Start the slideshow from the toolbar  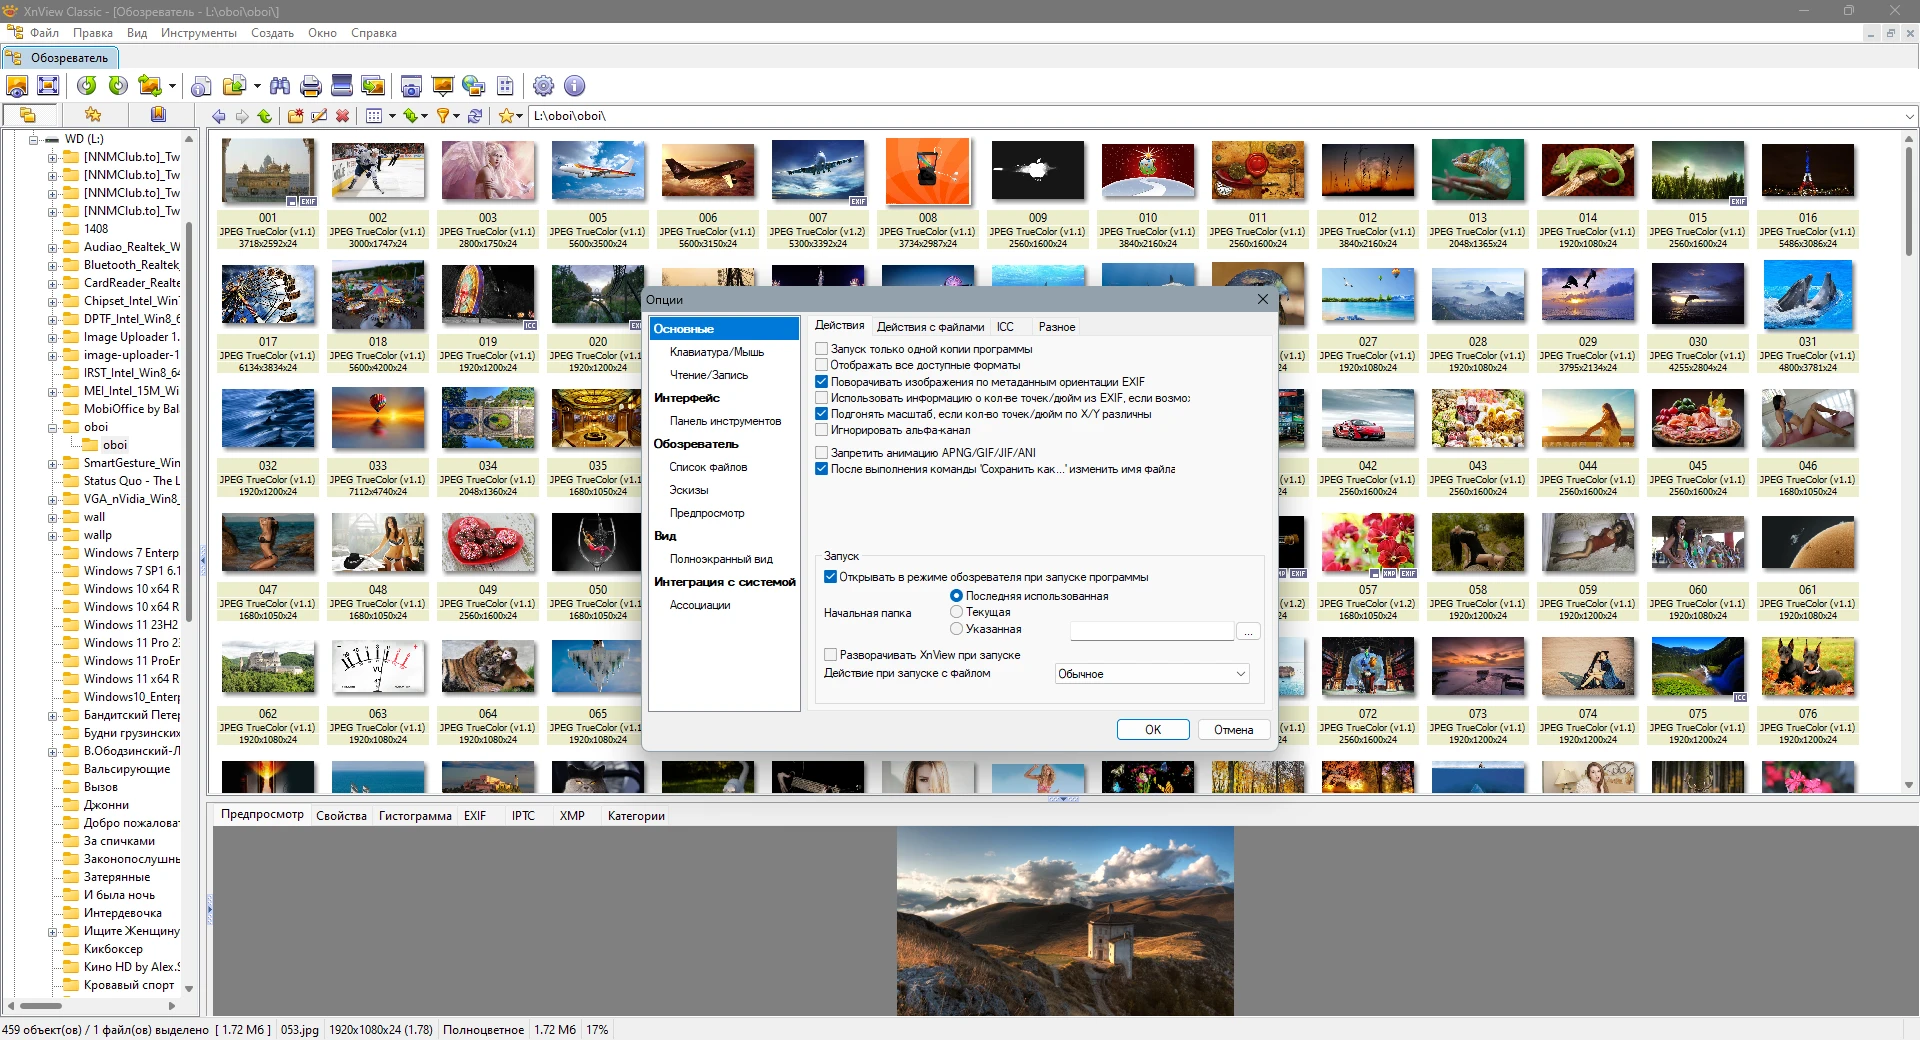pyautogui.click(x=442, y=86)
